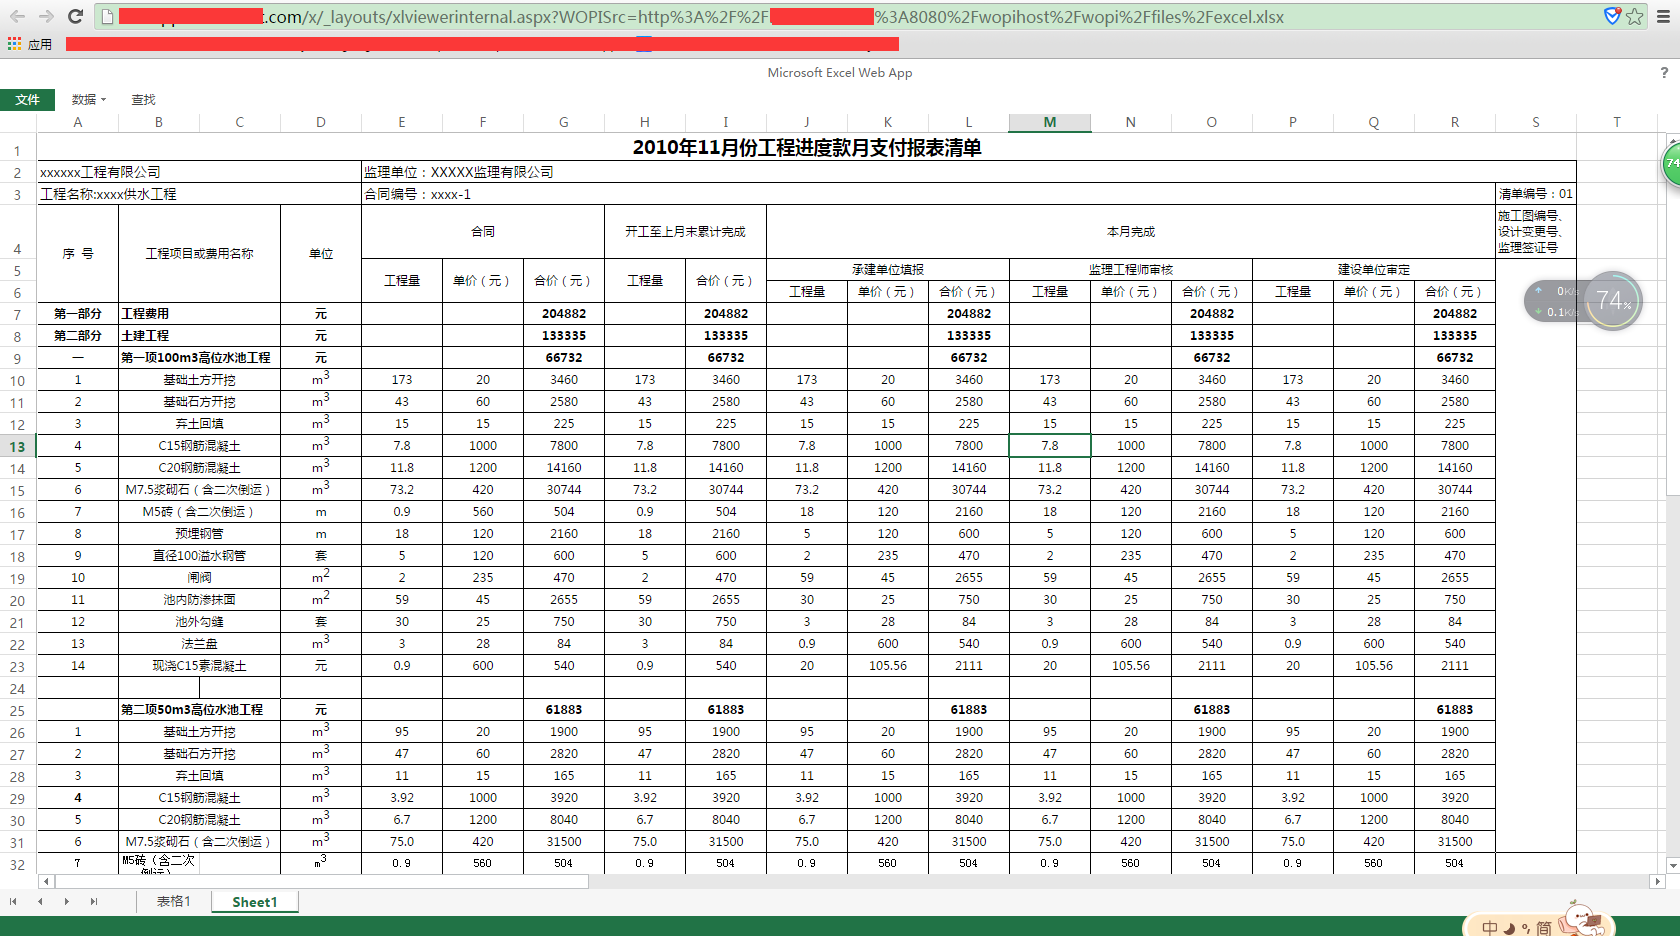The image size is (1680, 936).
Task: Click header cell 建设单位审定
Action: pos(1374,269)
